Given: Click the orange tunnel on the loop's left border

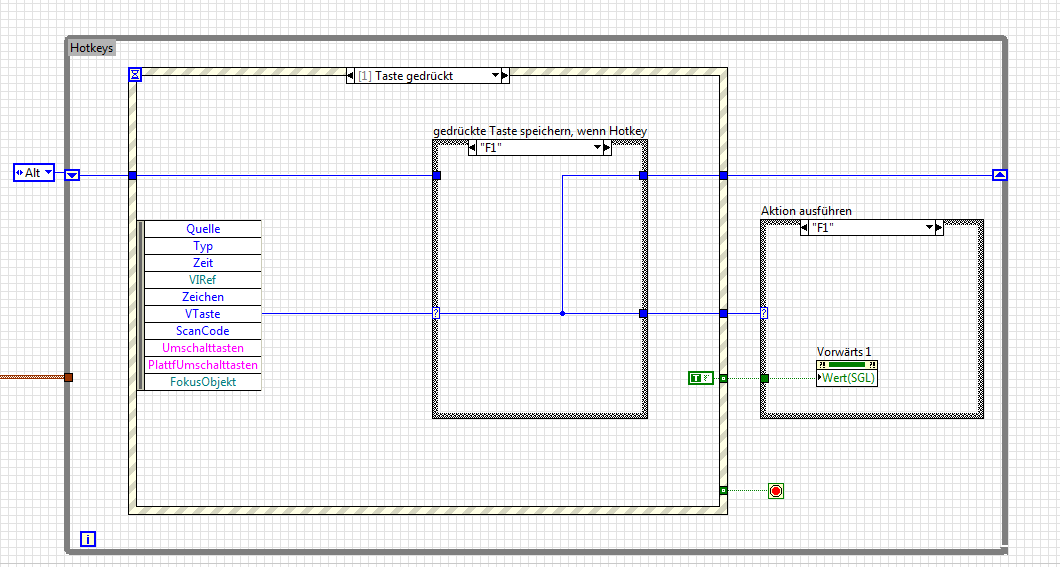Looking at the screenshot, I should 68,377.
